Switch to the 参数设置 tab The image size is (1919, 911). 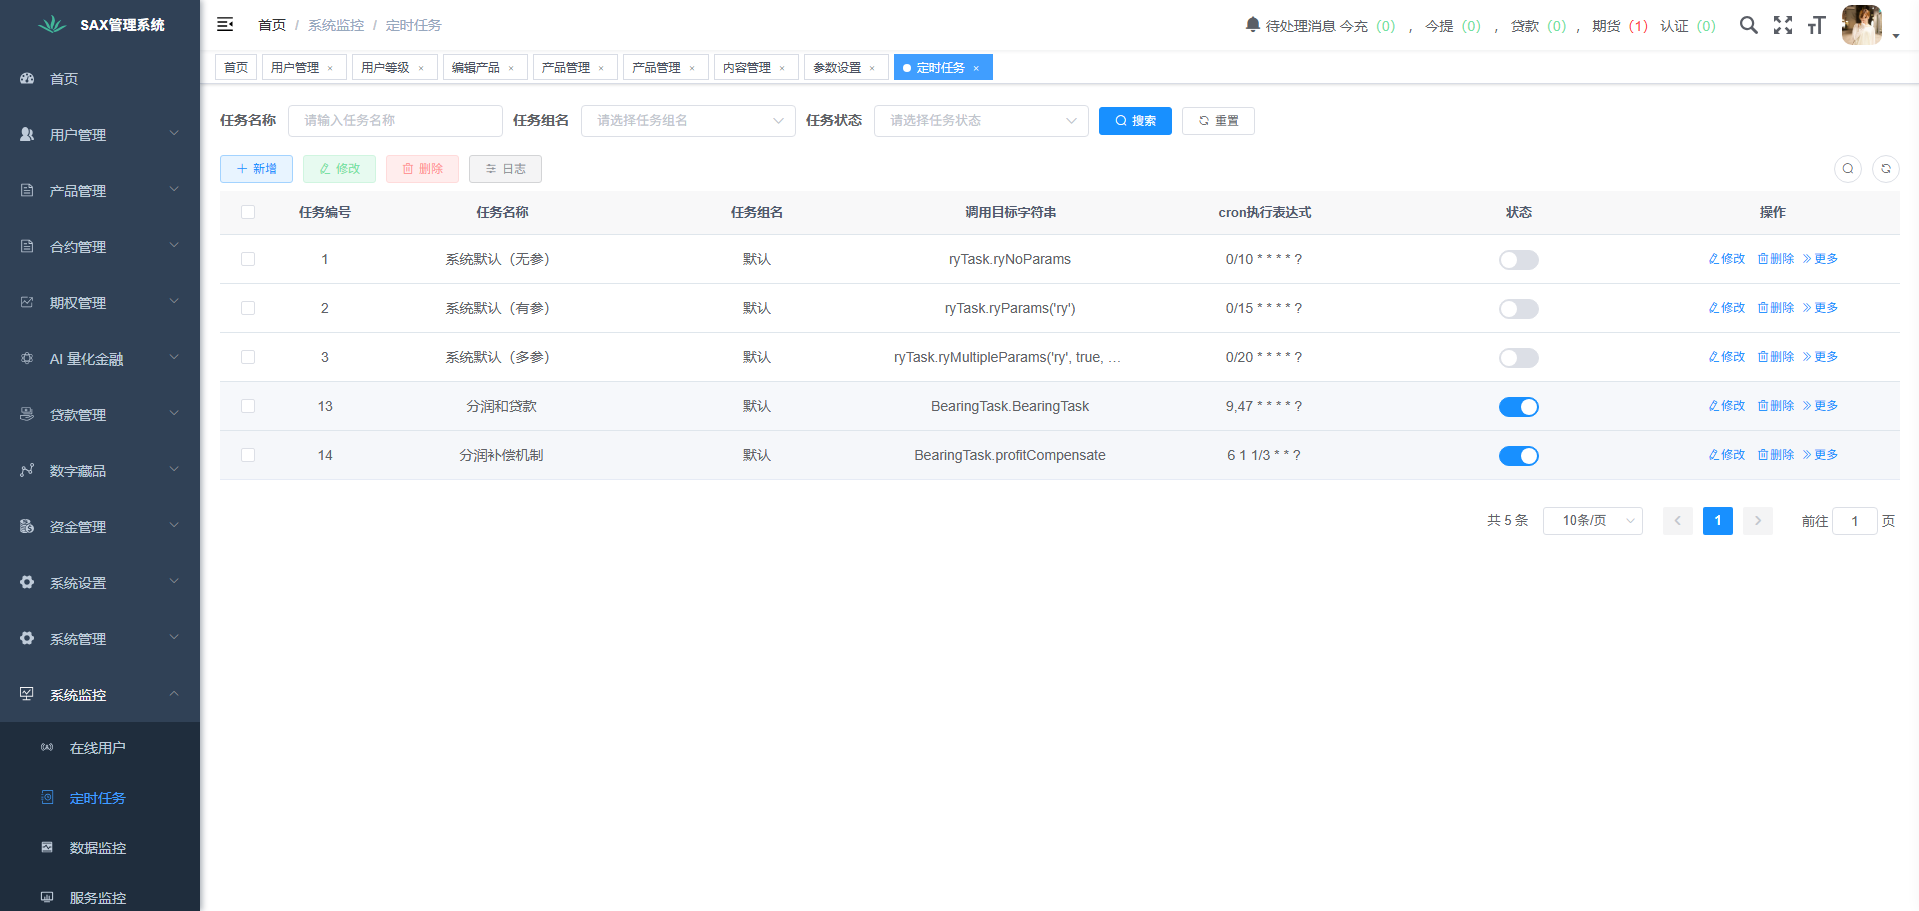coord(837,68)
